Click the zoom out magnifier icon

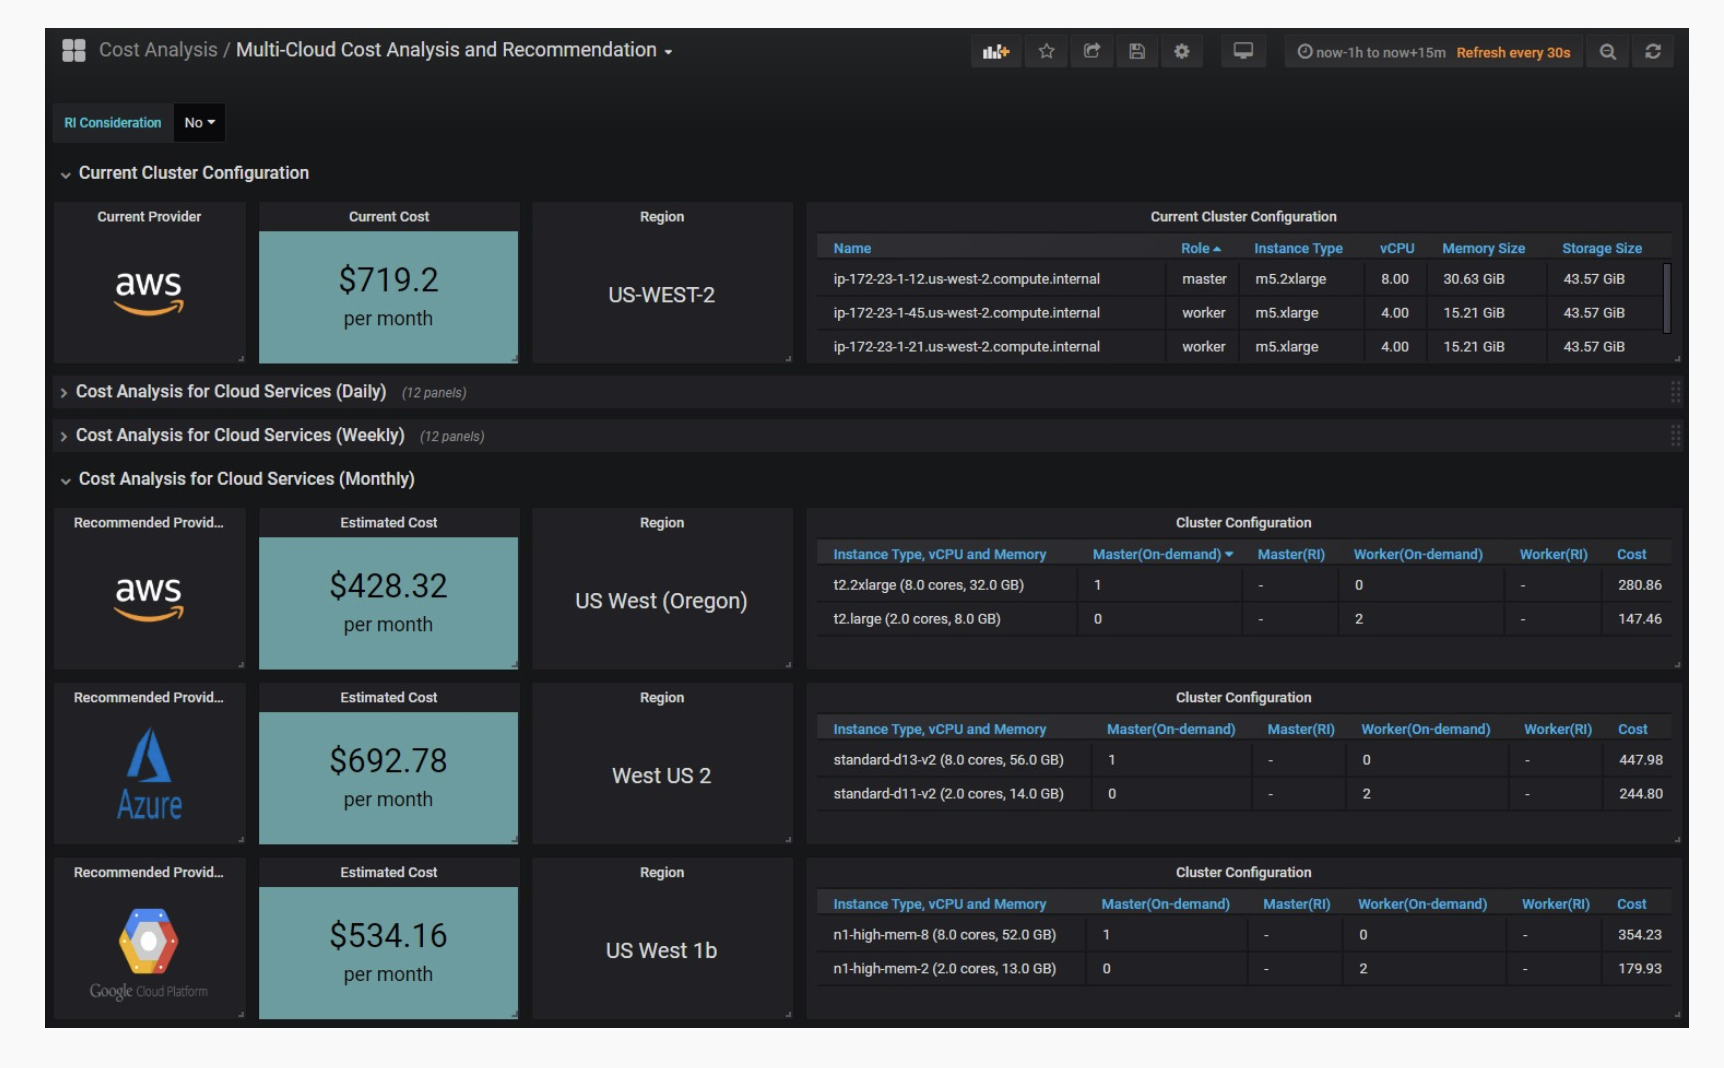1607,52
